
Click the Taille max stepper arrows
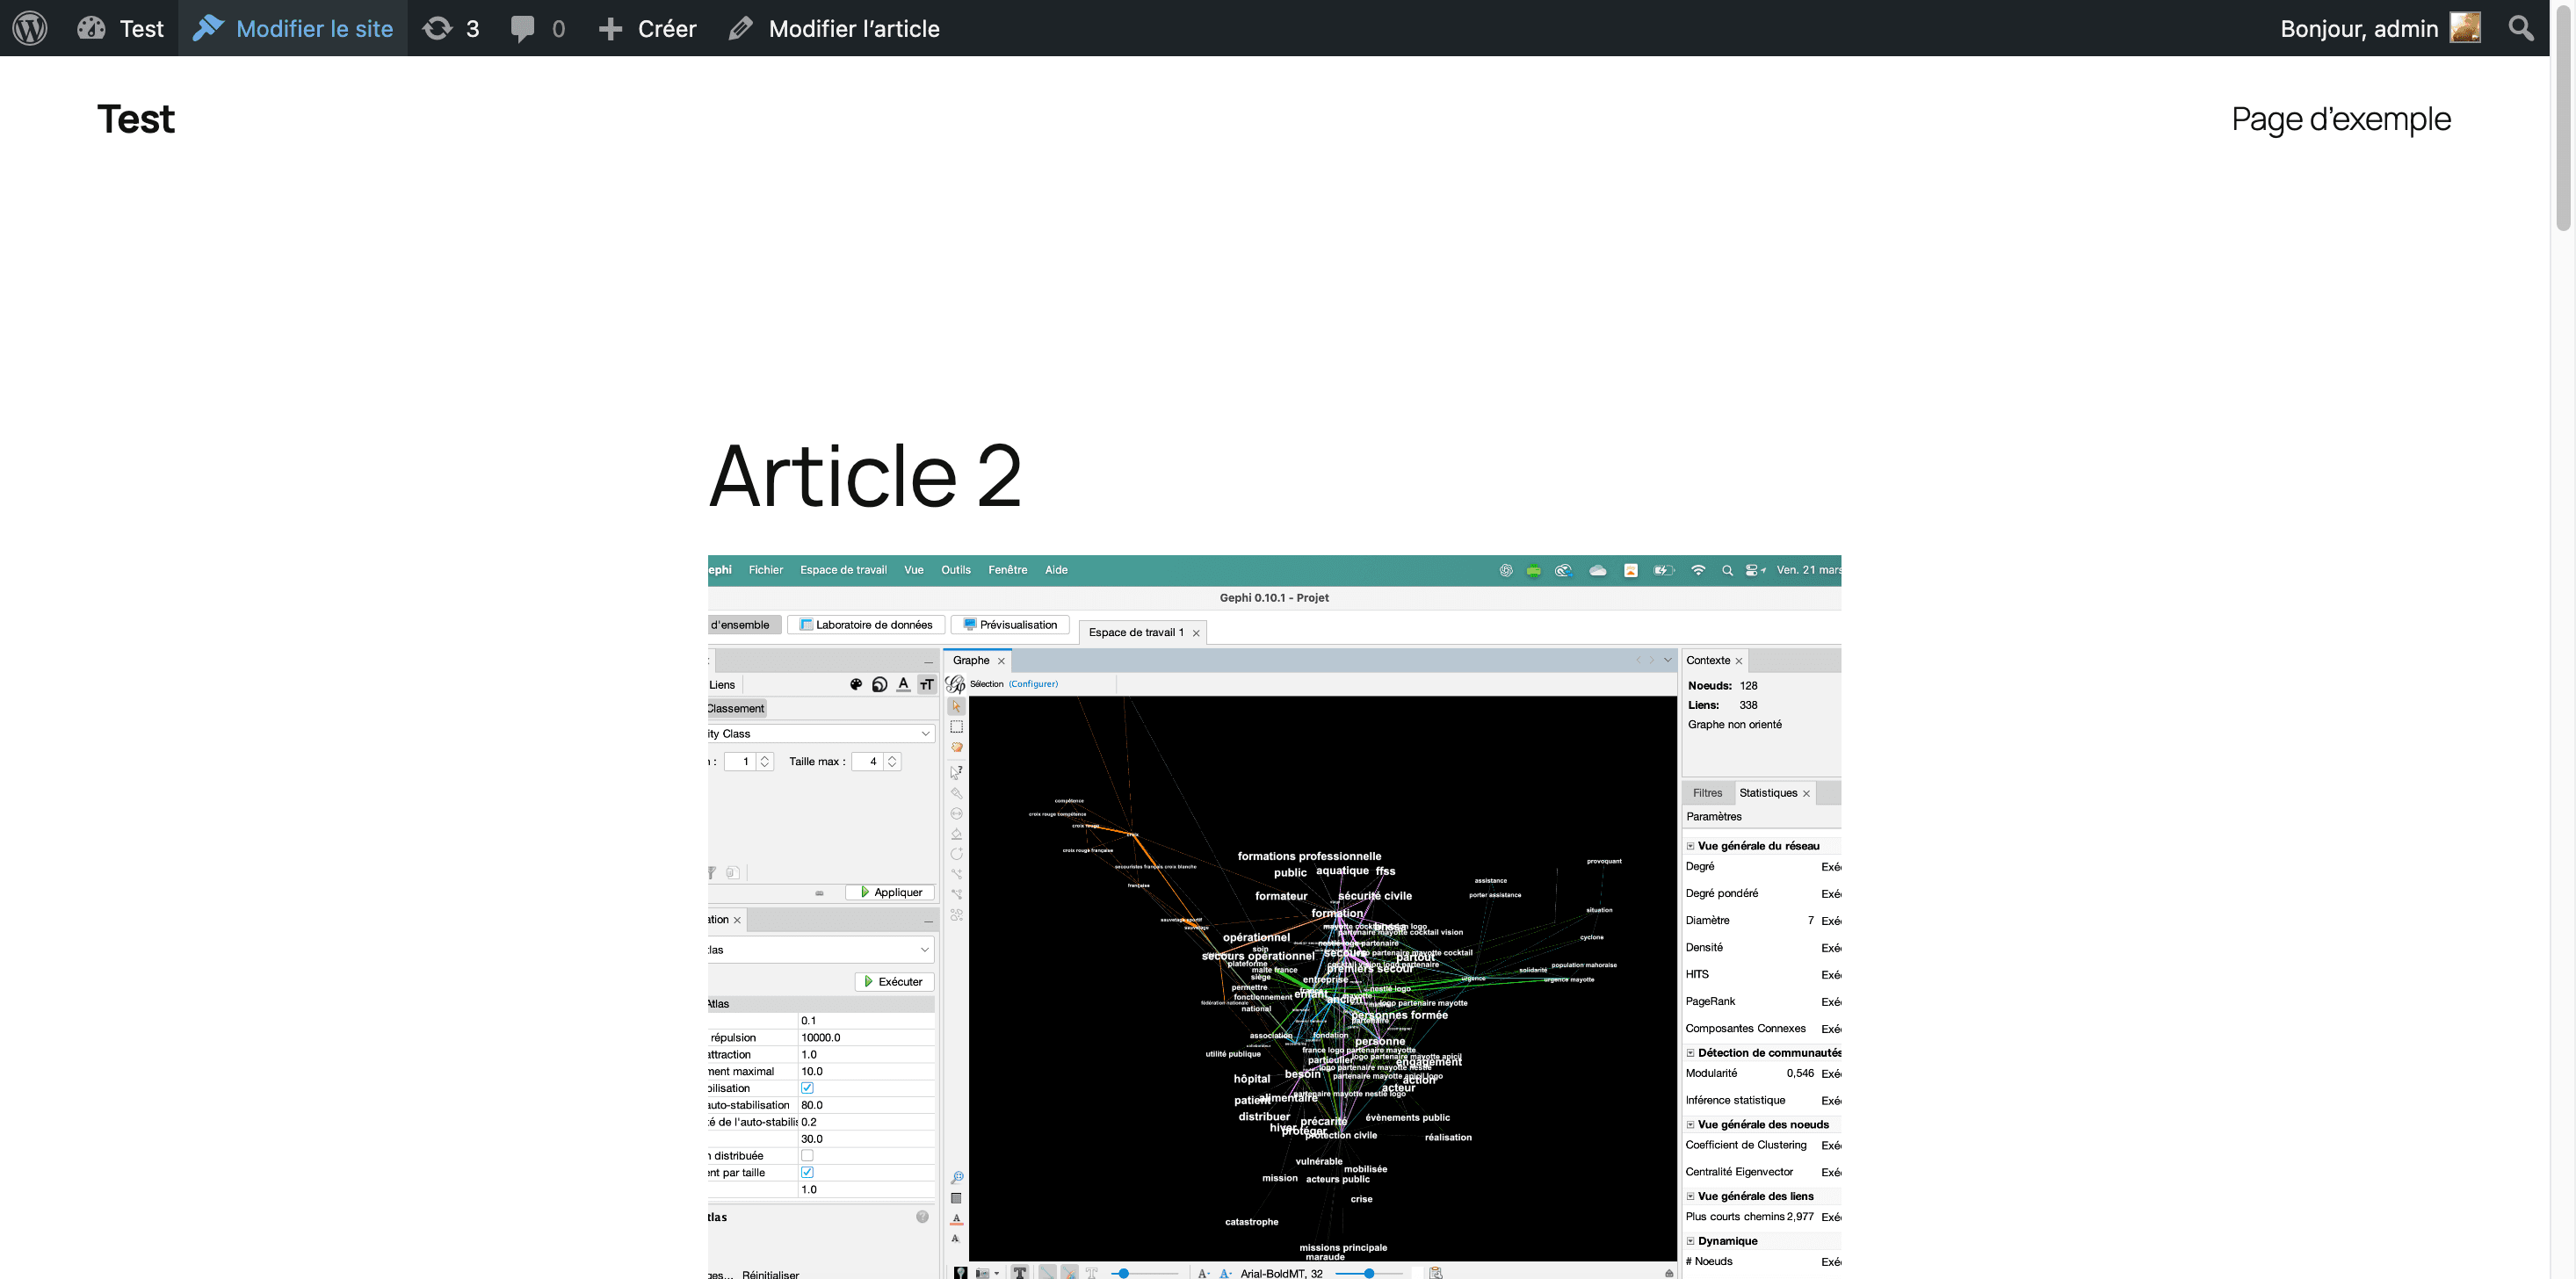point(892,762)
